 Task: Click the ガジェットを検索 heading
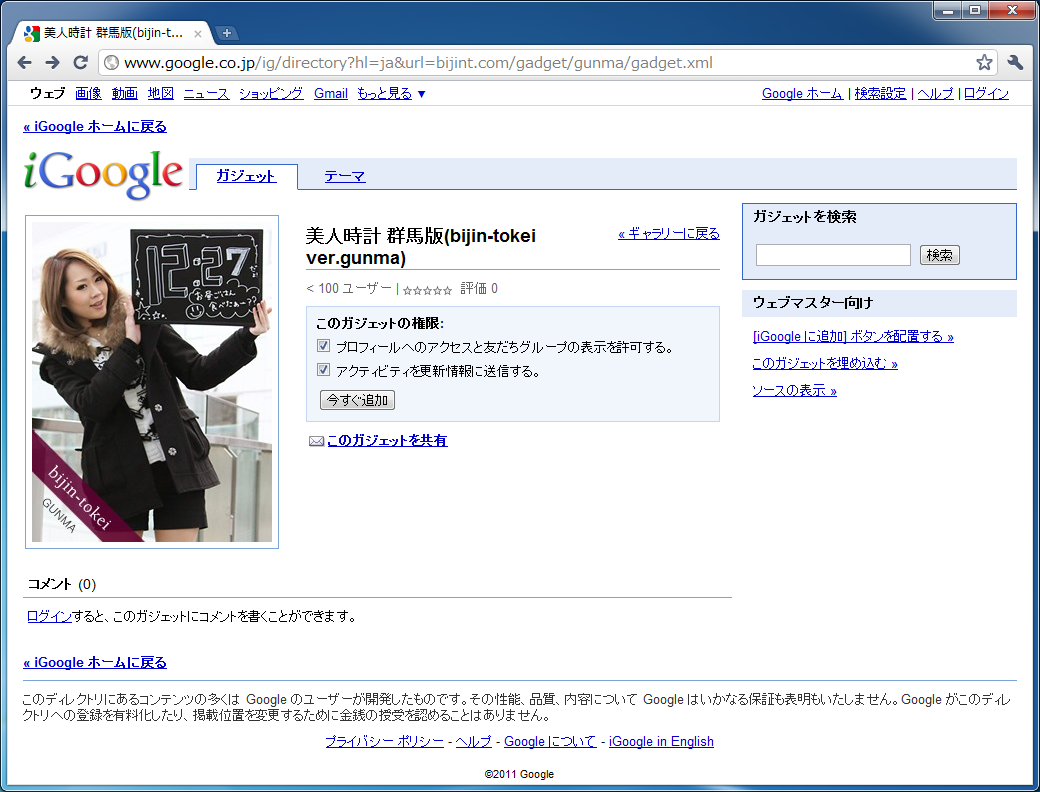click(x=805, y=217)
